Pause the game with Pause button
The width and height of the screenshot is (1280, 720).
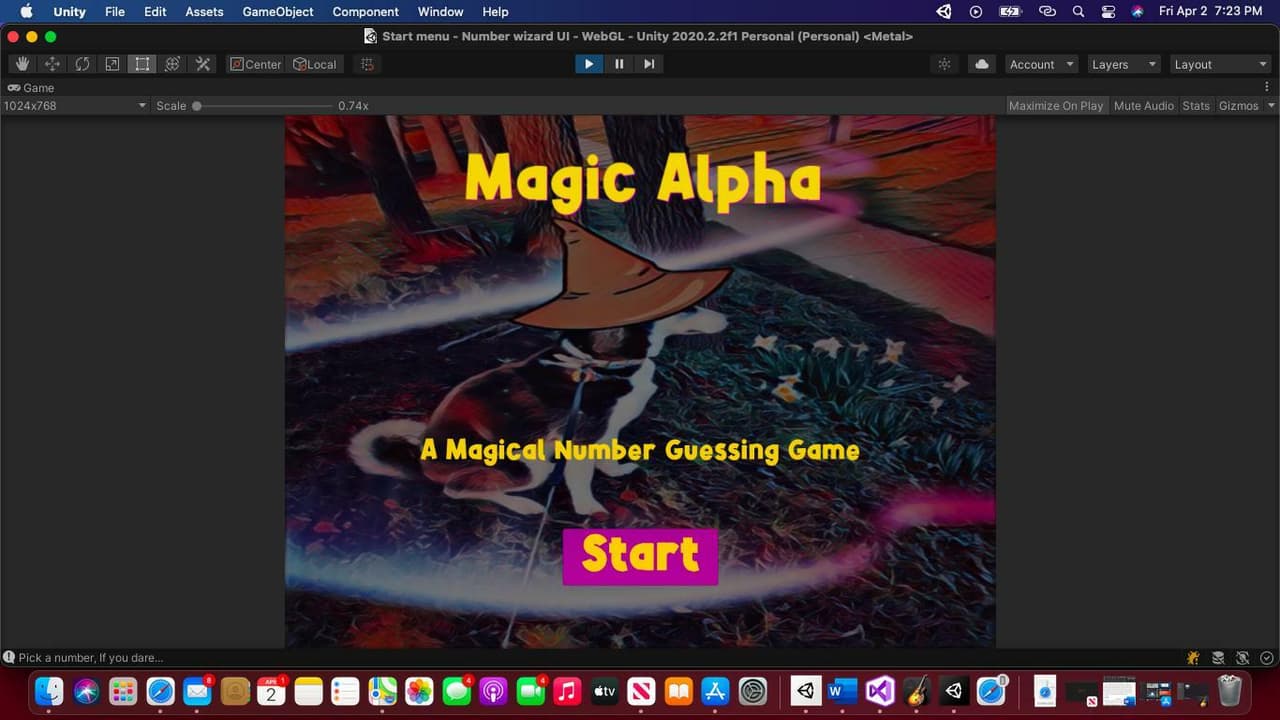[x=619, y=64]
